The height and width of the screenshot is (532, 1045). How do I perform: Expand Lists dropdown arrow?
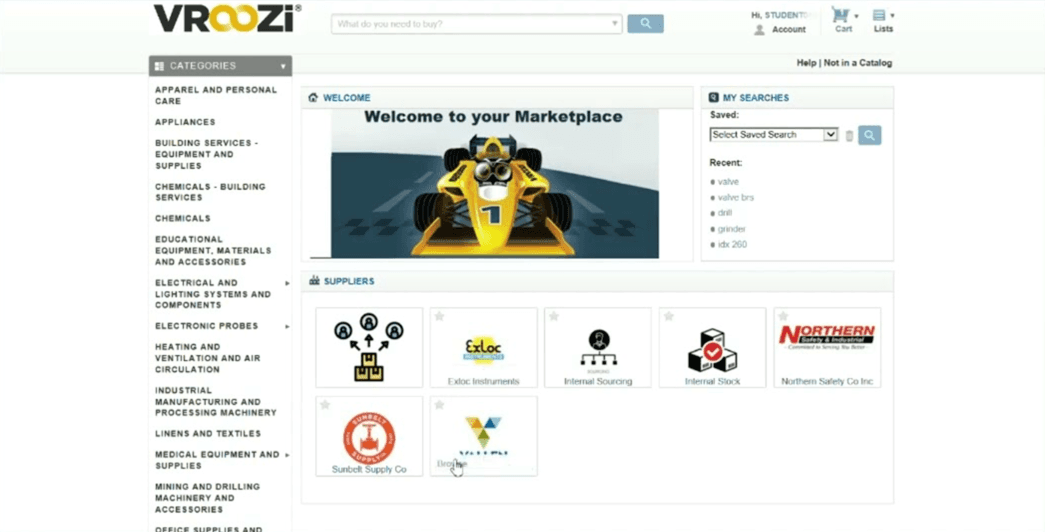pos(892,15)
